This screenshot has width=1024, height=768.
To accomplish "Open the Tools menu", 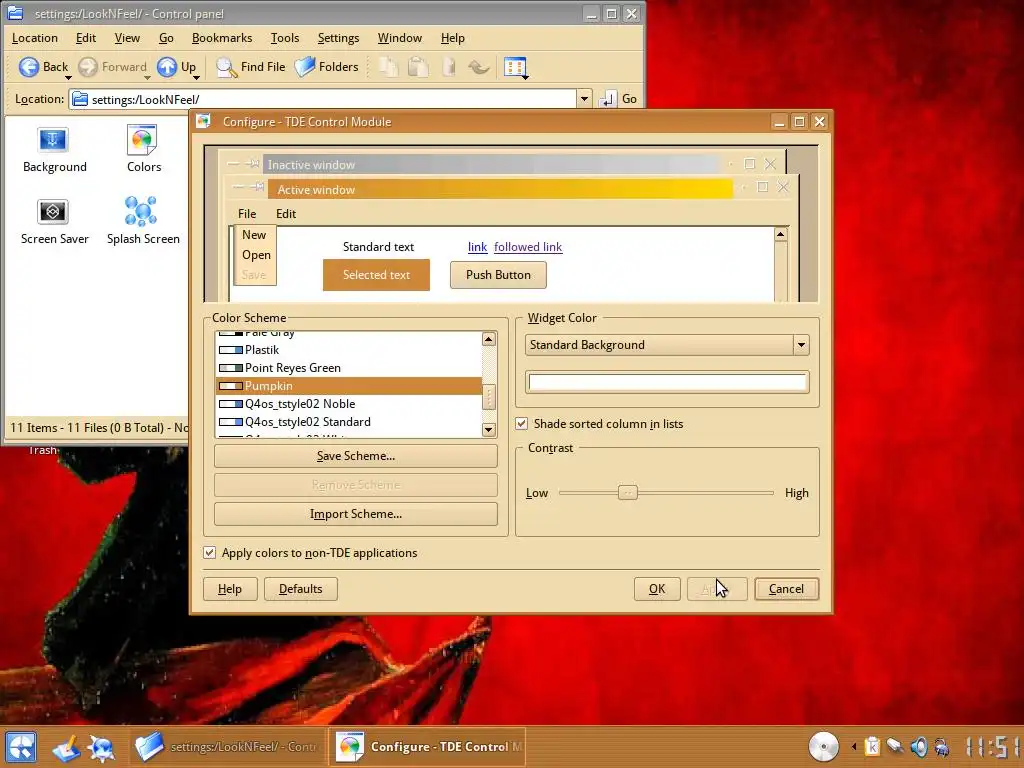I will [x=285, y=38].
